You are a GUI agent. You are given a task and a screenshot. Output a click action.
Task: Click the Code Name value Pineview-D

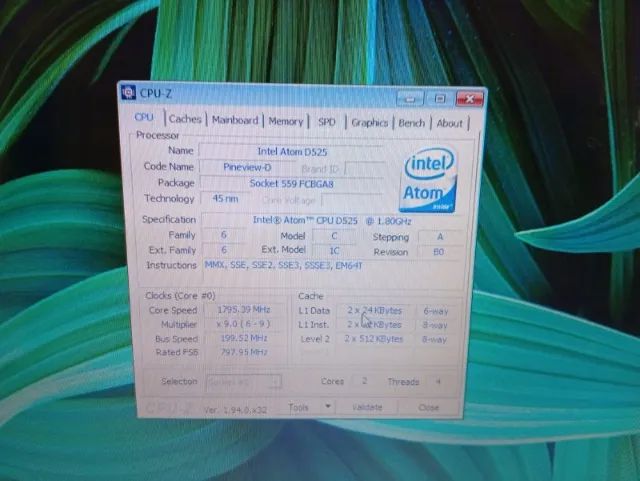(247, 167)
